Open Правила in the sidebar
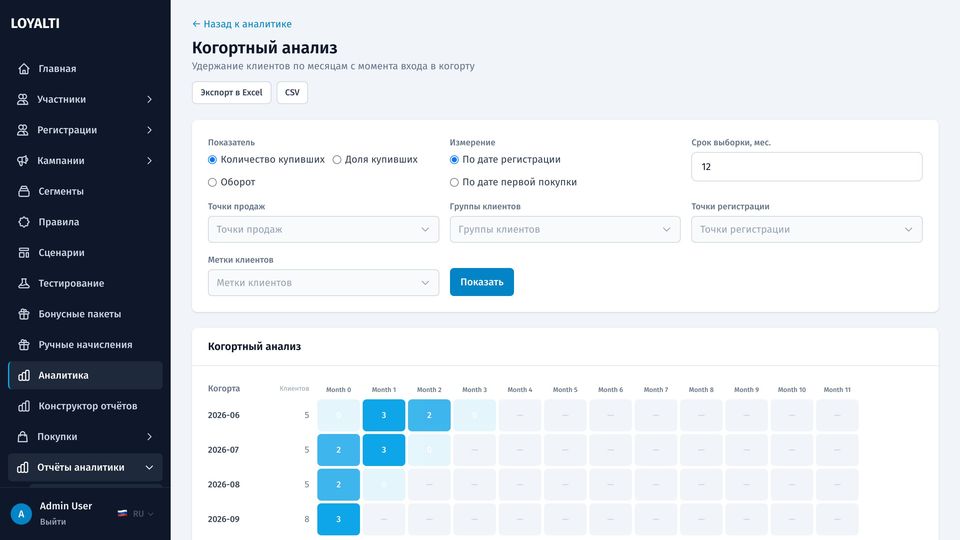Image resolution: width=960 pixels, height=540 pixels. click(85, 222)
